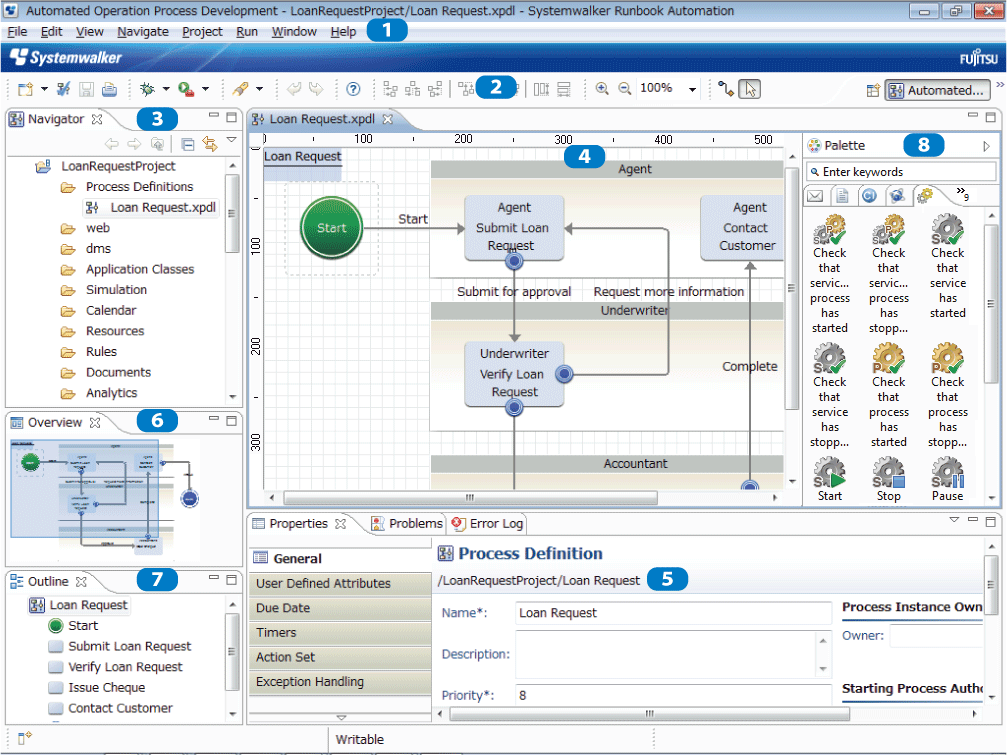Pick 'Check that service has started' palette item
The image size is (1007, 755).
[x=948, y=266]
